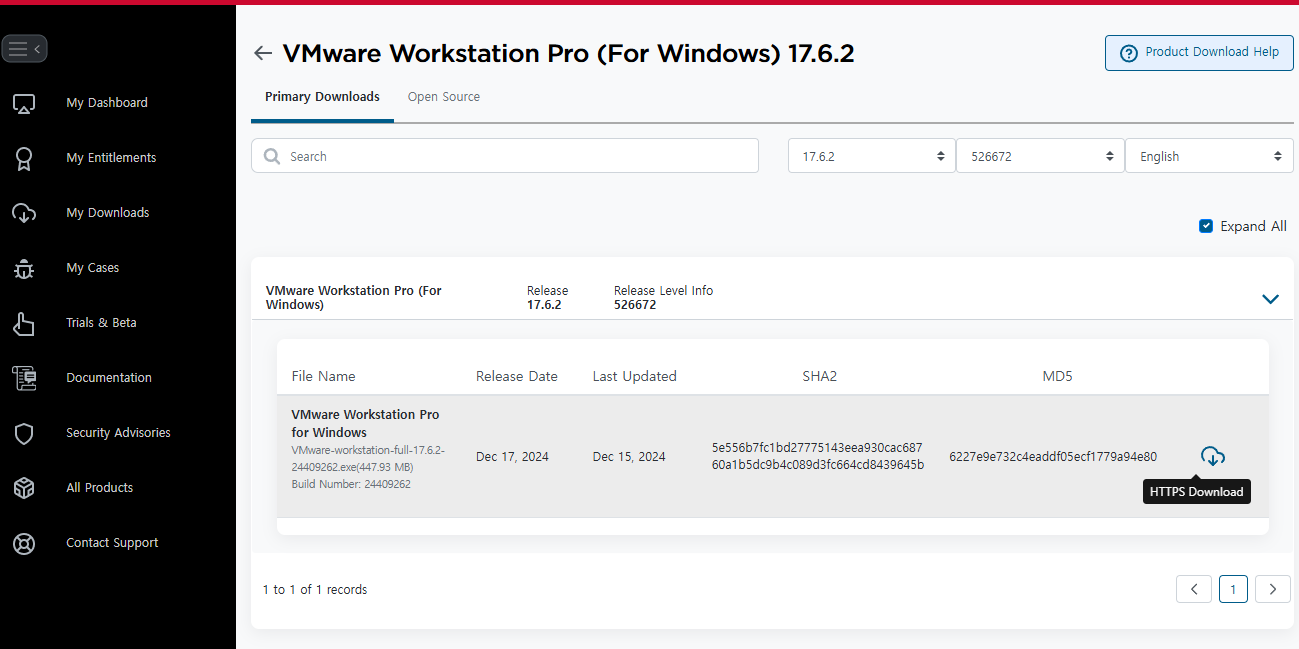Click the VMware Workstation Pro for Windows file name
Viewport: 1299px width, 649px height.
(x=365, y=423)
